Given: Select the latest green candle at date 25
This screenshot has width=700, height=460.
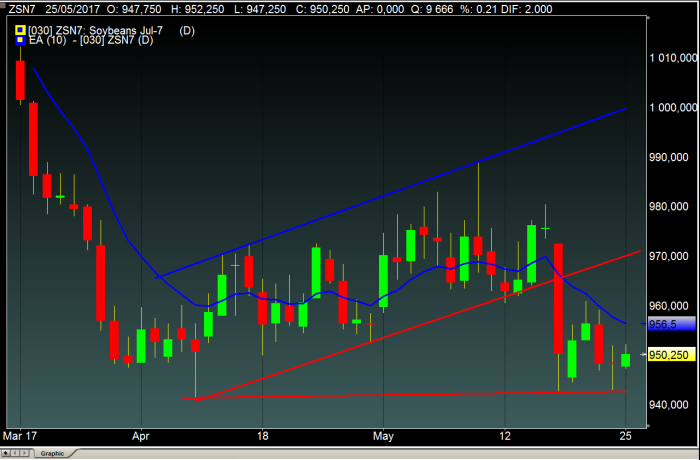Looking at the screenshot, I should [x=626, y=360].
